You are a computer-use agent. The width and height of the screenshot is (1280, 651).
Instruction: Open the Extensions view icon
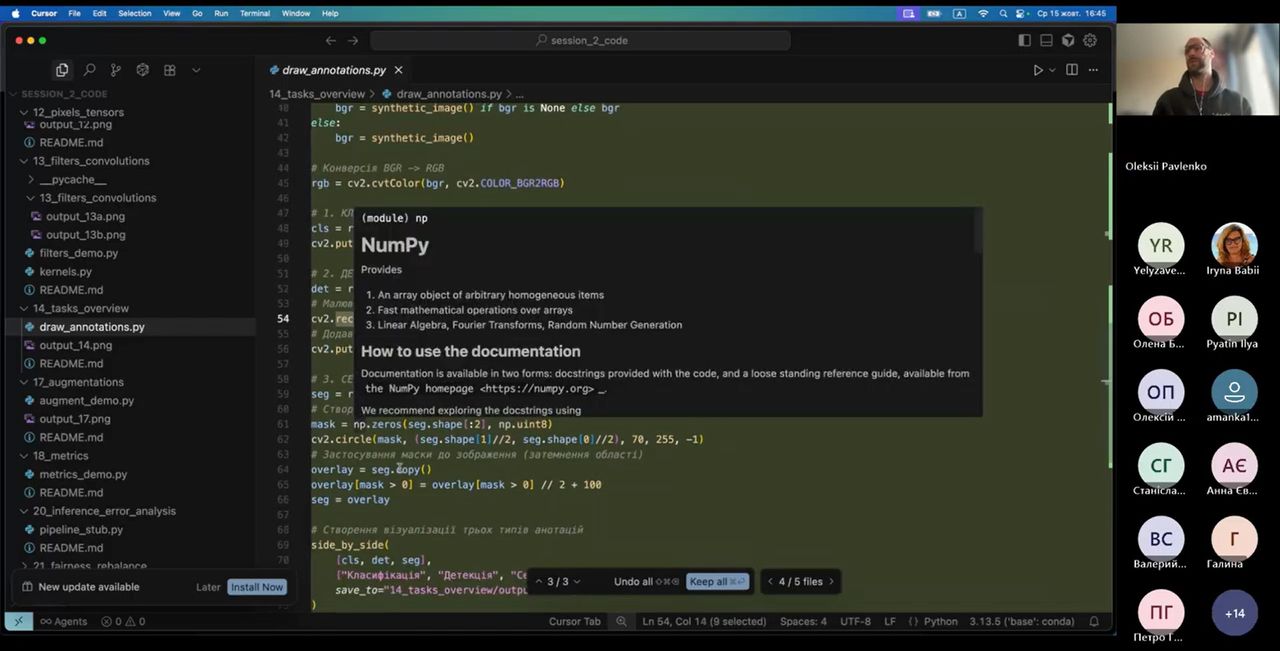(x=169, y=70)
